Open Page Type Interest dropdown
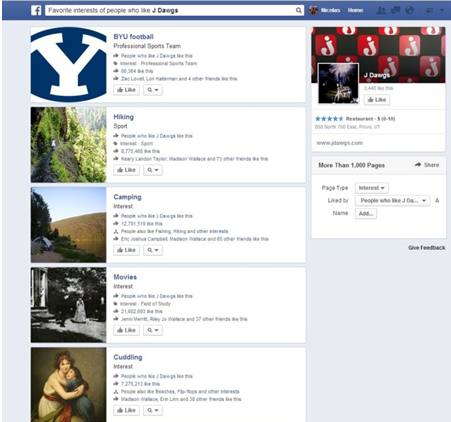 [x=372, y=188]
